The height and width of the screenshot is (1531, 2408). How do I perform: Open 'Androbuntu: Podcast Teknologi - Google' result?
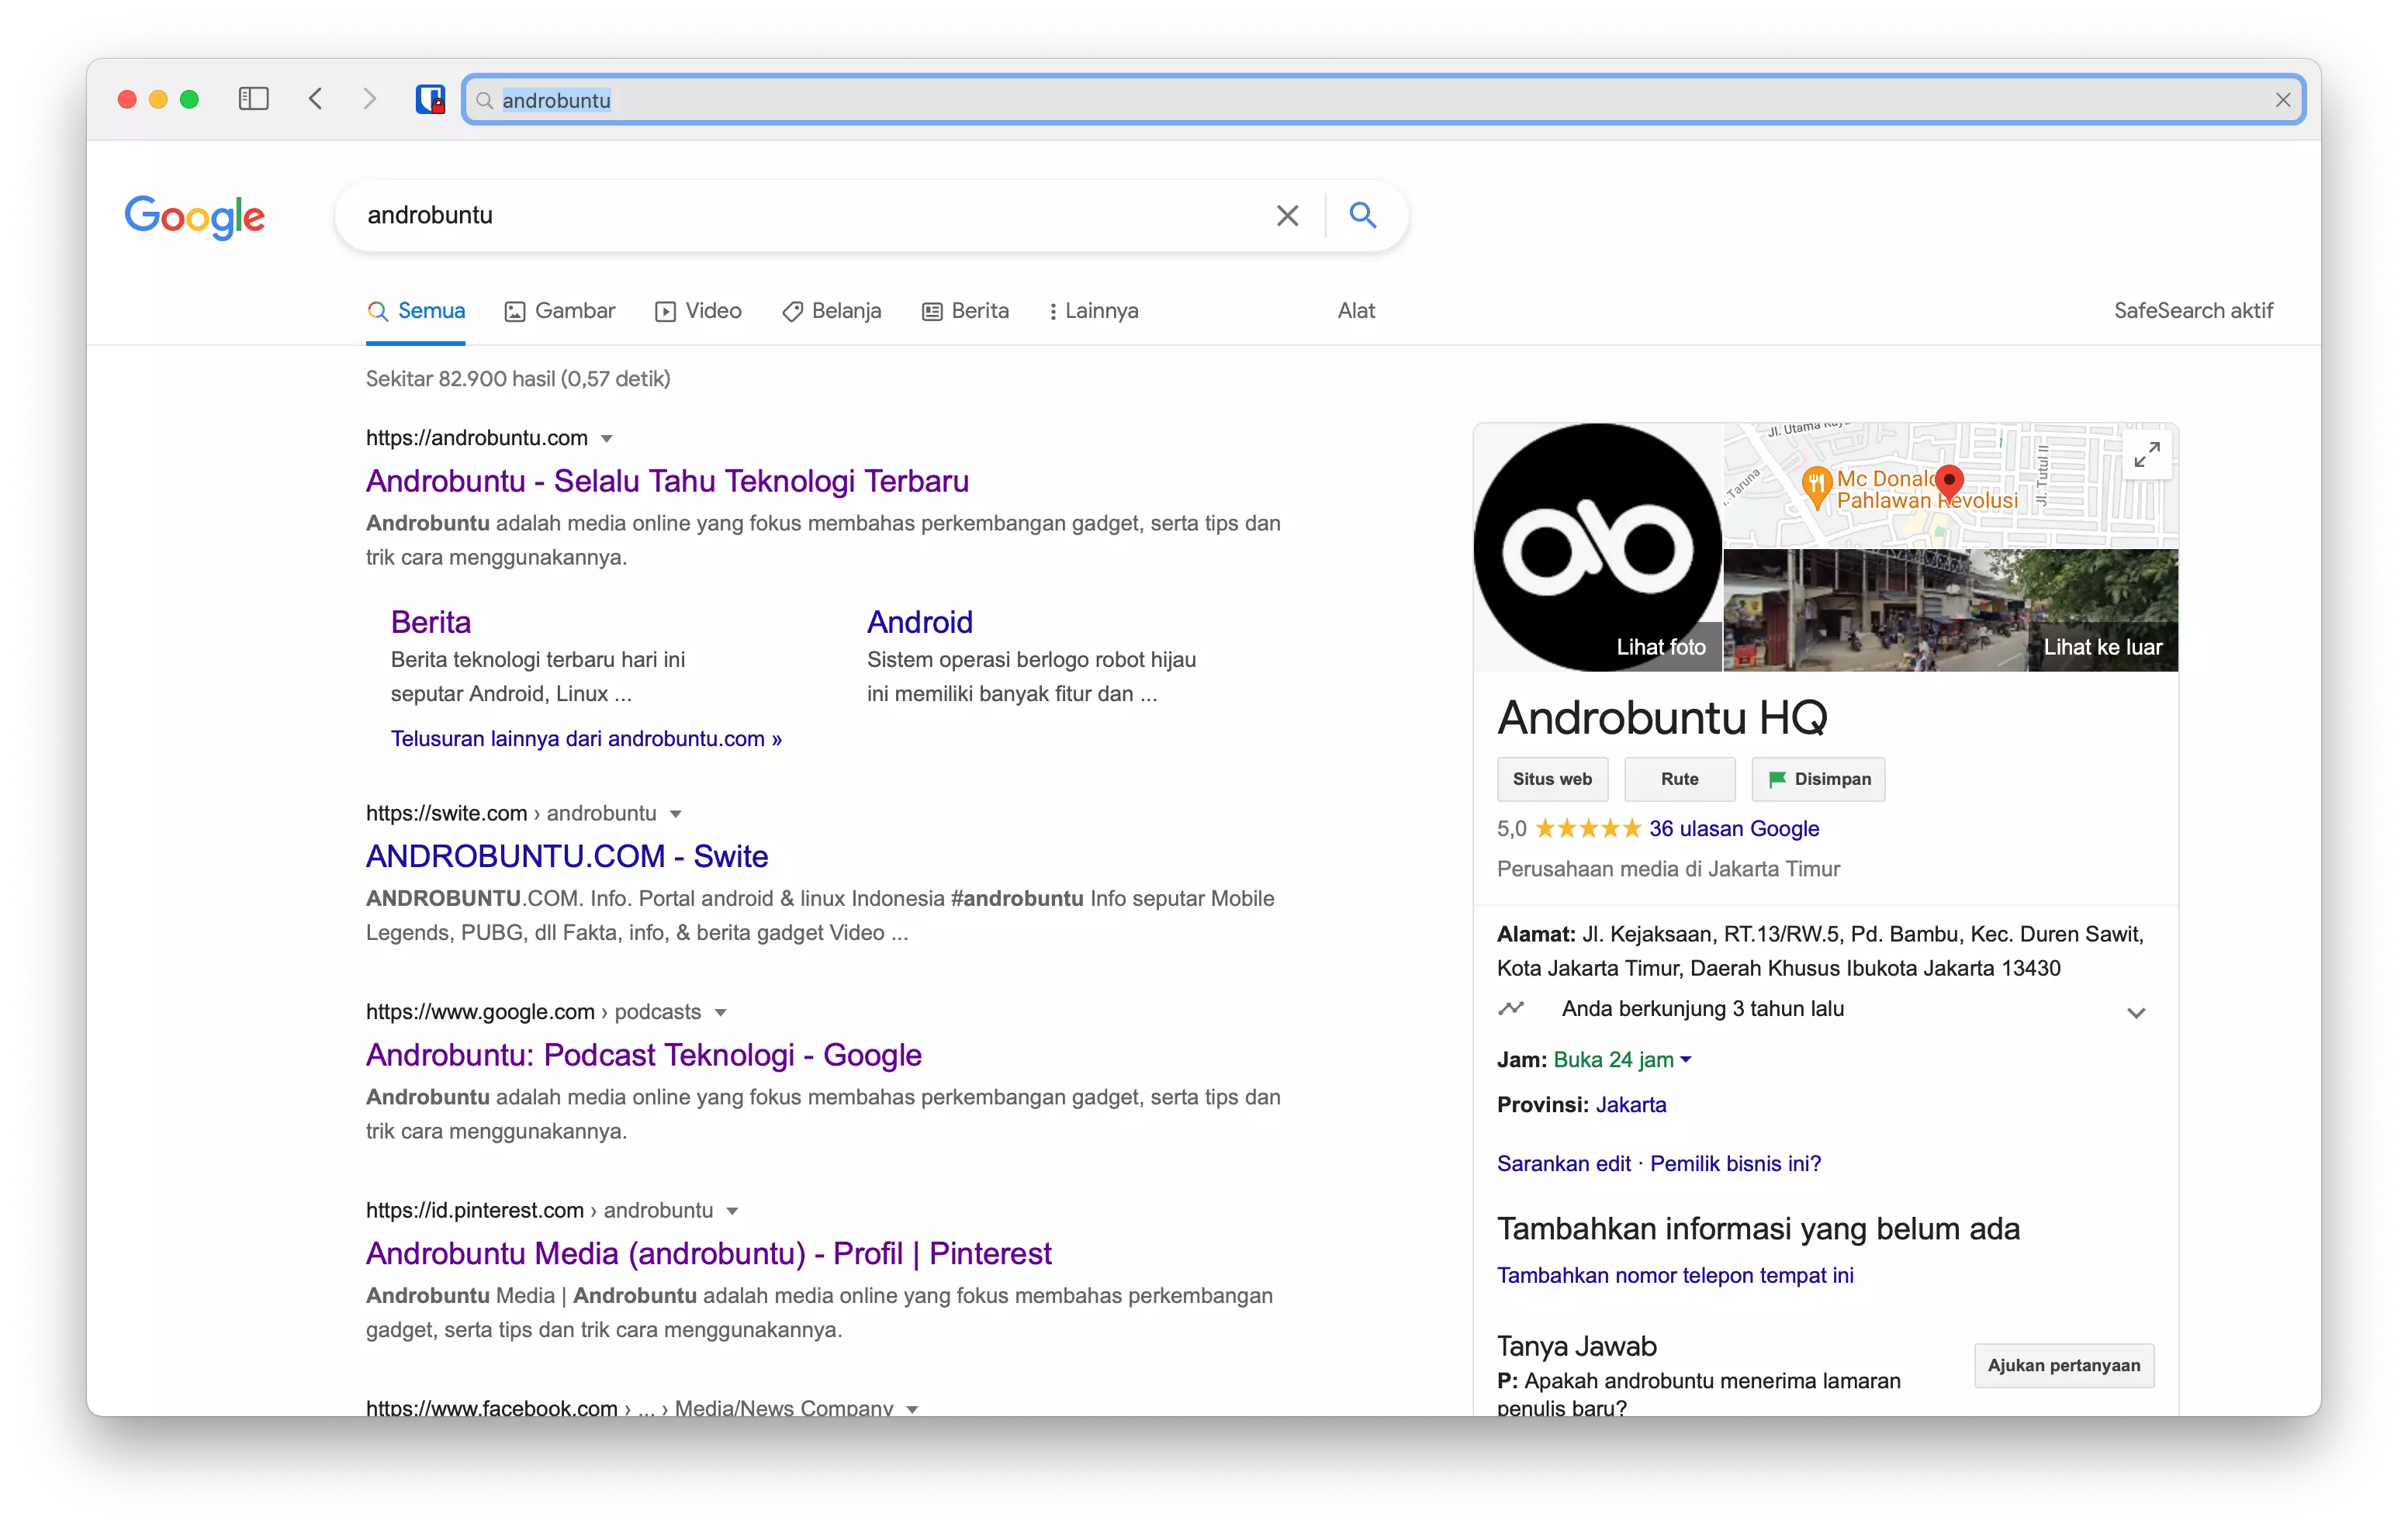pyautogui.click(x=643, y=1055)
